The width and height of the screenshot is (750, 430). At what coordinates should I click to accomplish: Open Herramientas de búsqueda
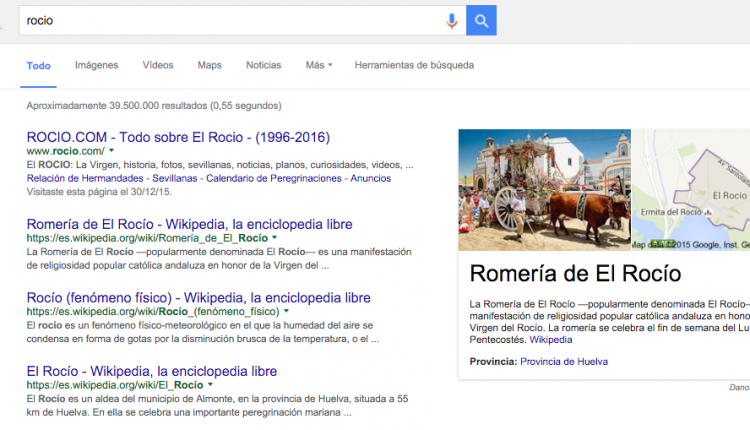(414, 65)
